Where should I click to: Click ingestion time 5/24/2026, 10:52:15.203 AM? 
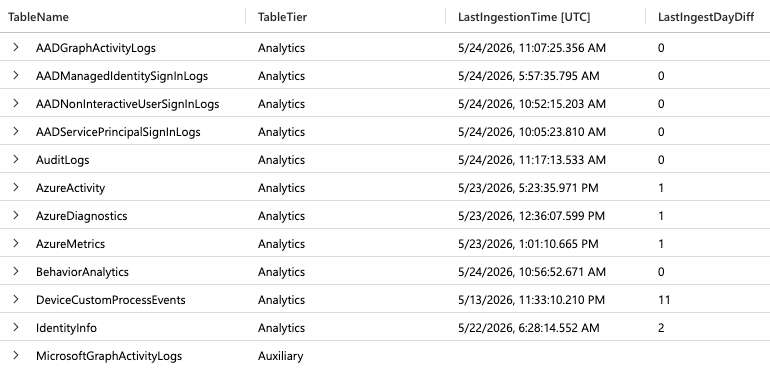(x=532, y=104)
